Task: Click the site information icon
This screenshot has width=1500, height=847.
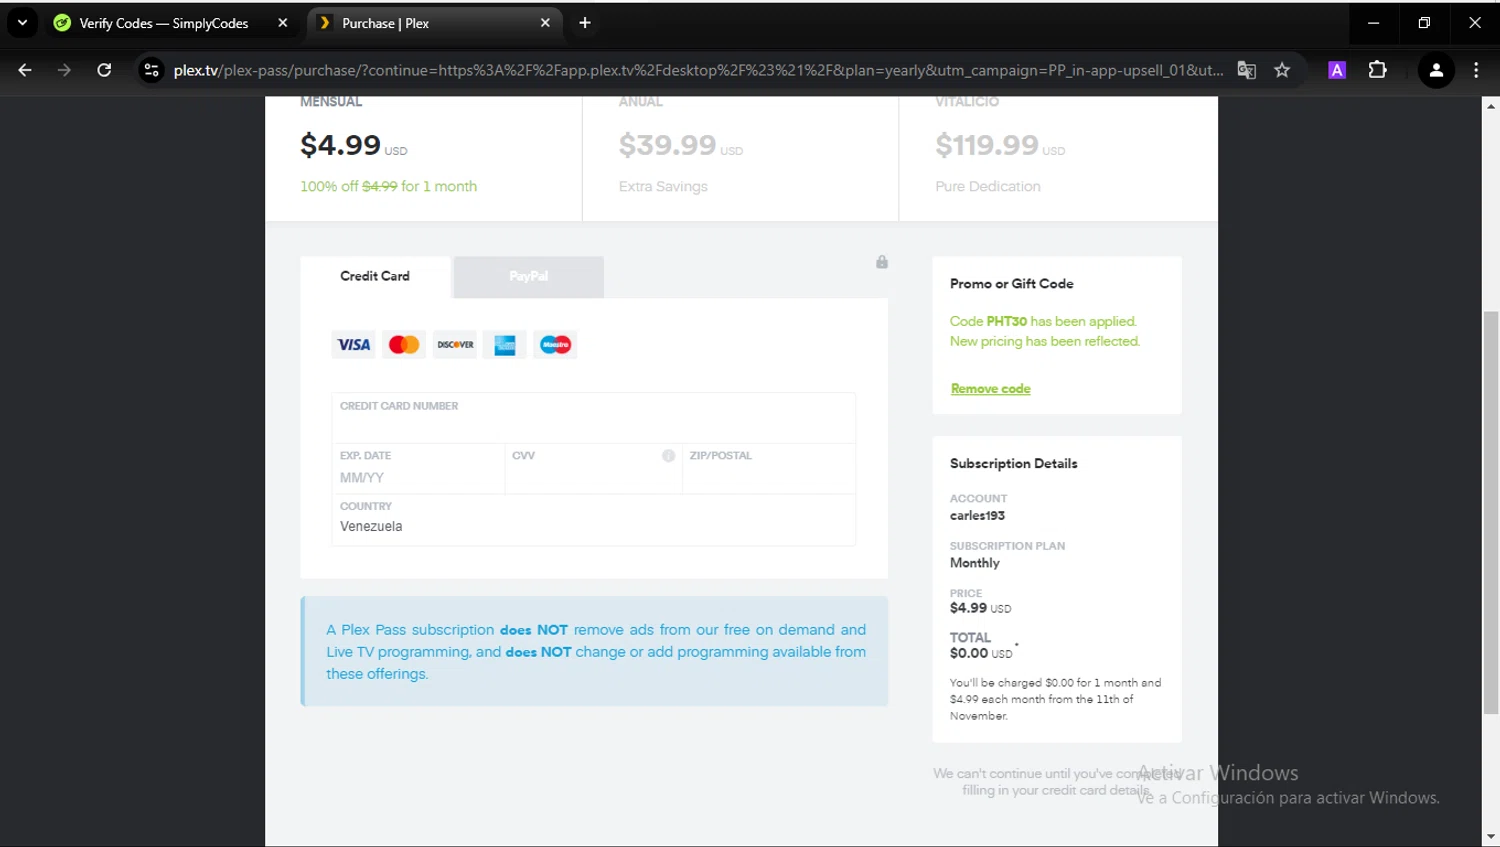Action: click(152, 70)
